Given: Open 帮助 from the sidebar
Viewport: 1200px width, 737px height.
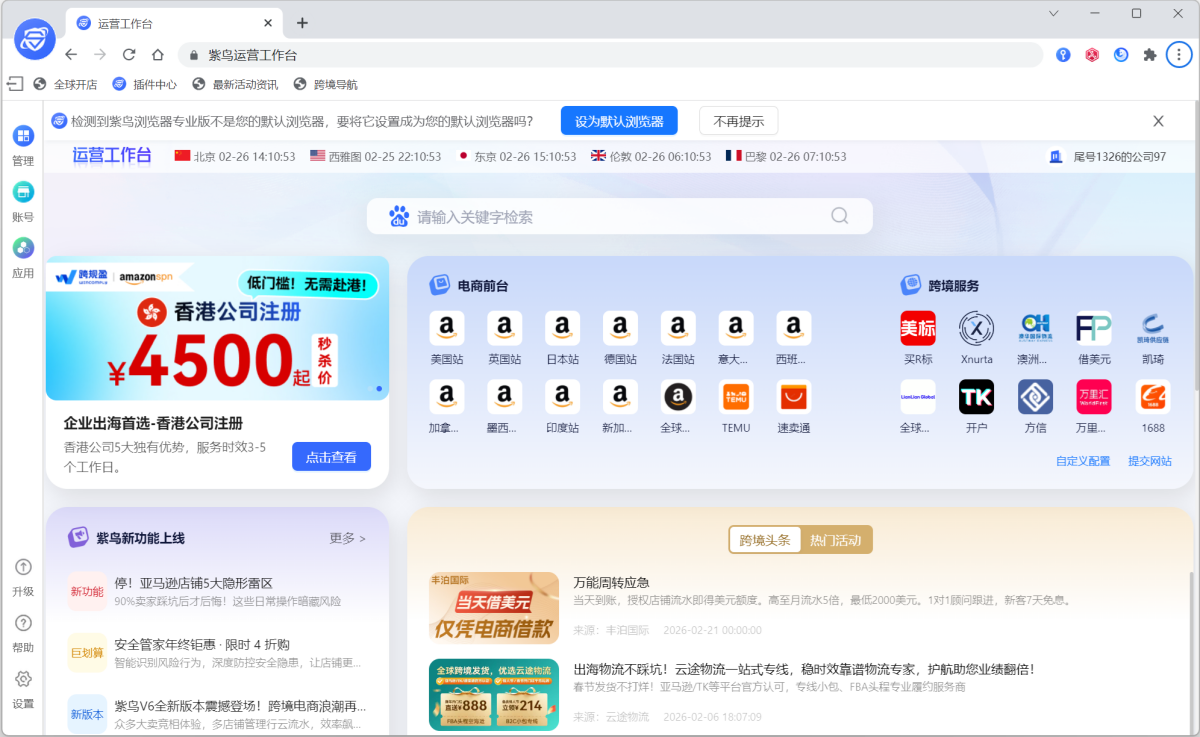Looking at the screenshot, I should click(22, 633).
